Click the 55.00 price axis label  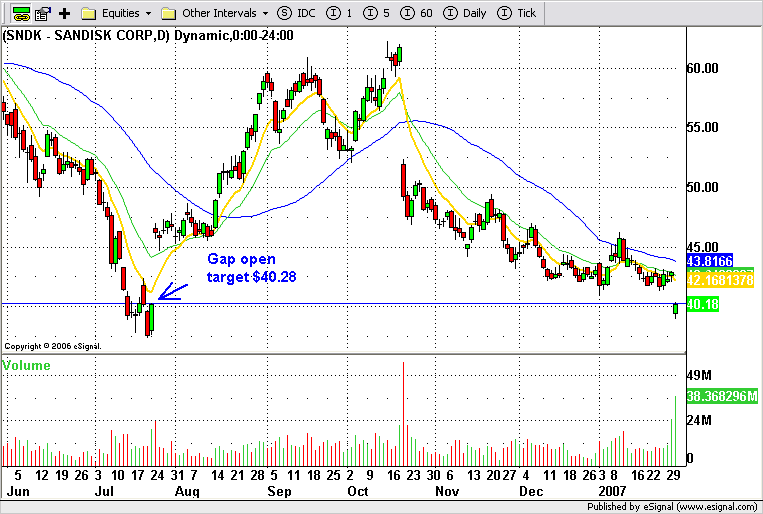point(703,128)
